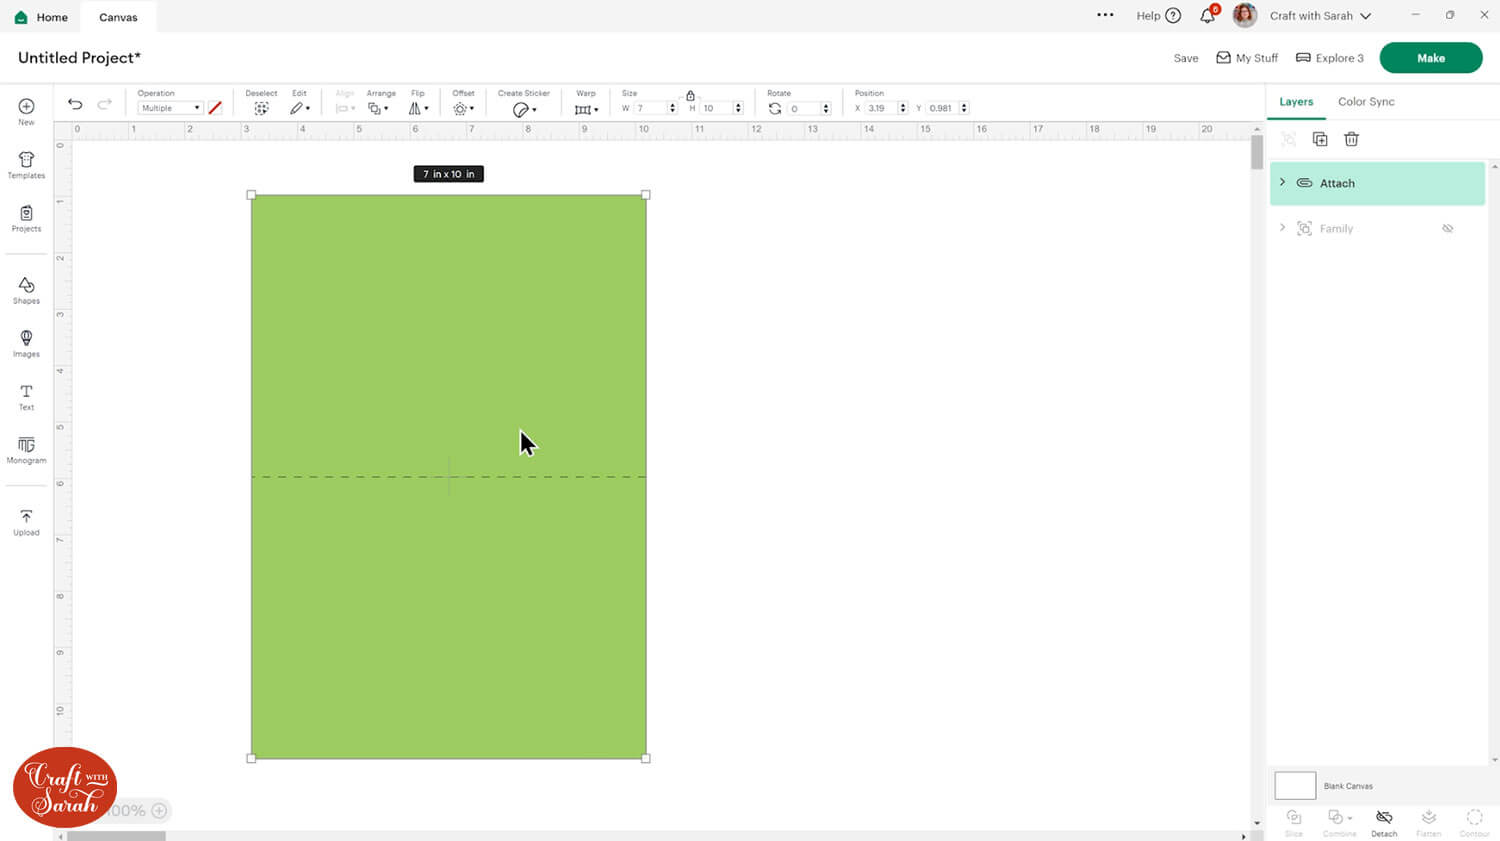Open the Monogram maker
Image resolution: width=1500 pixels, height=841 pixels.
coord(26,449)
